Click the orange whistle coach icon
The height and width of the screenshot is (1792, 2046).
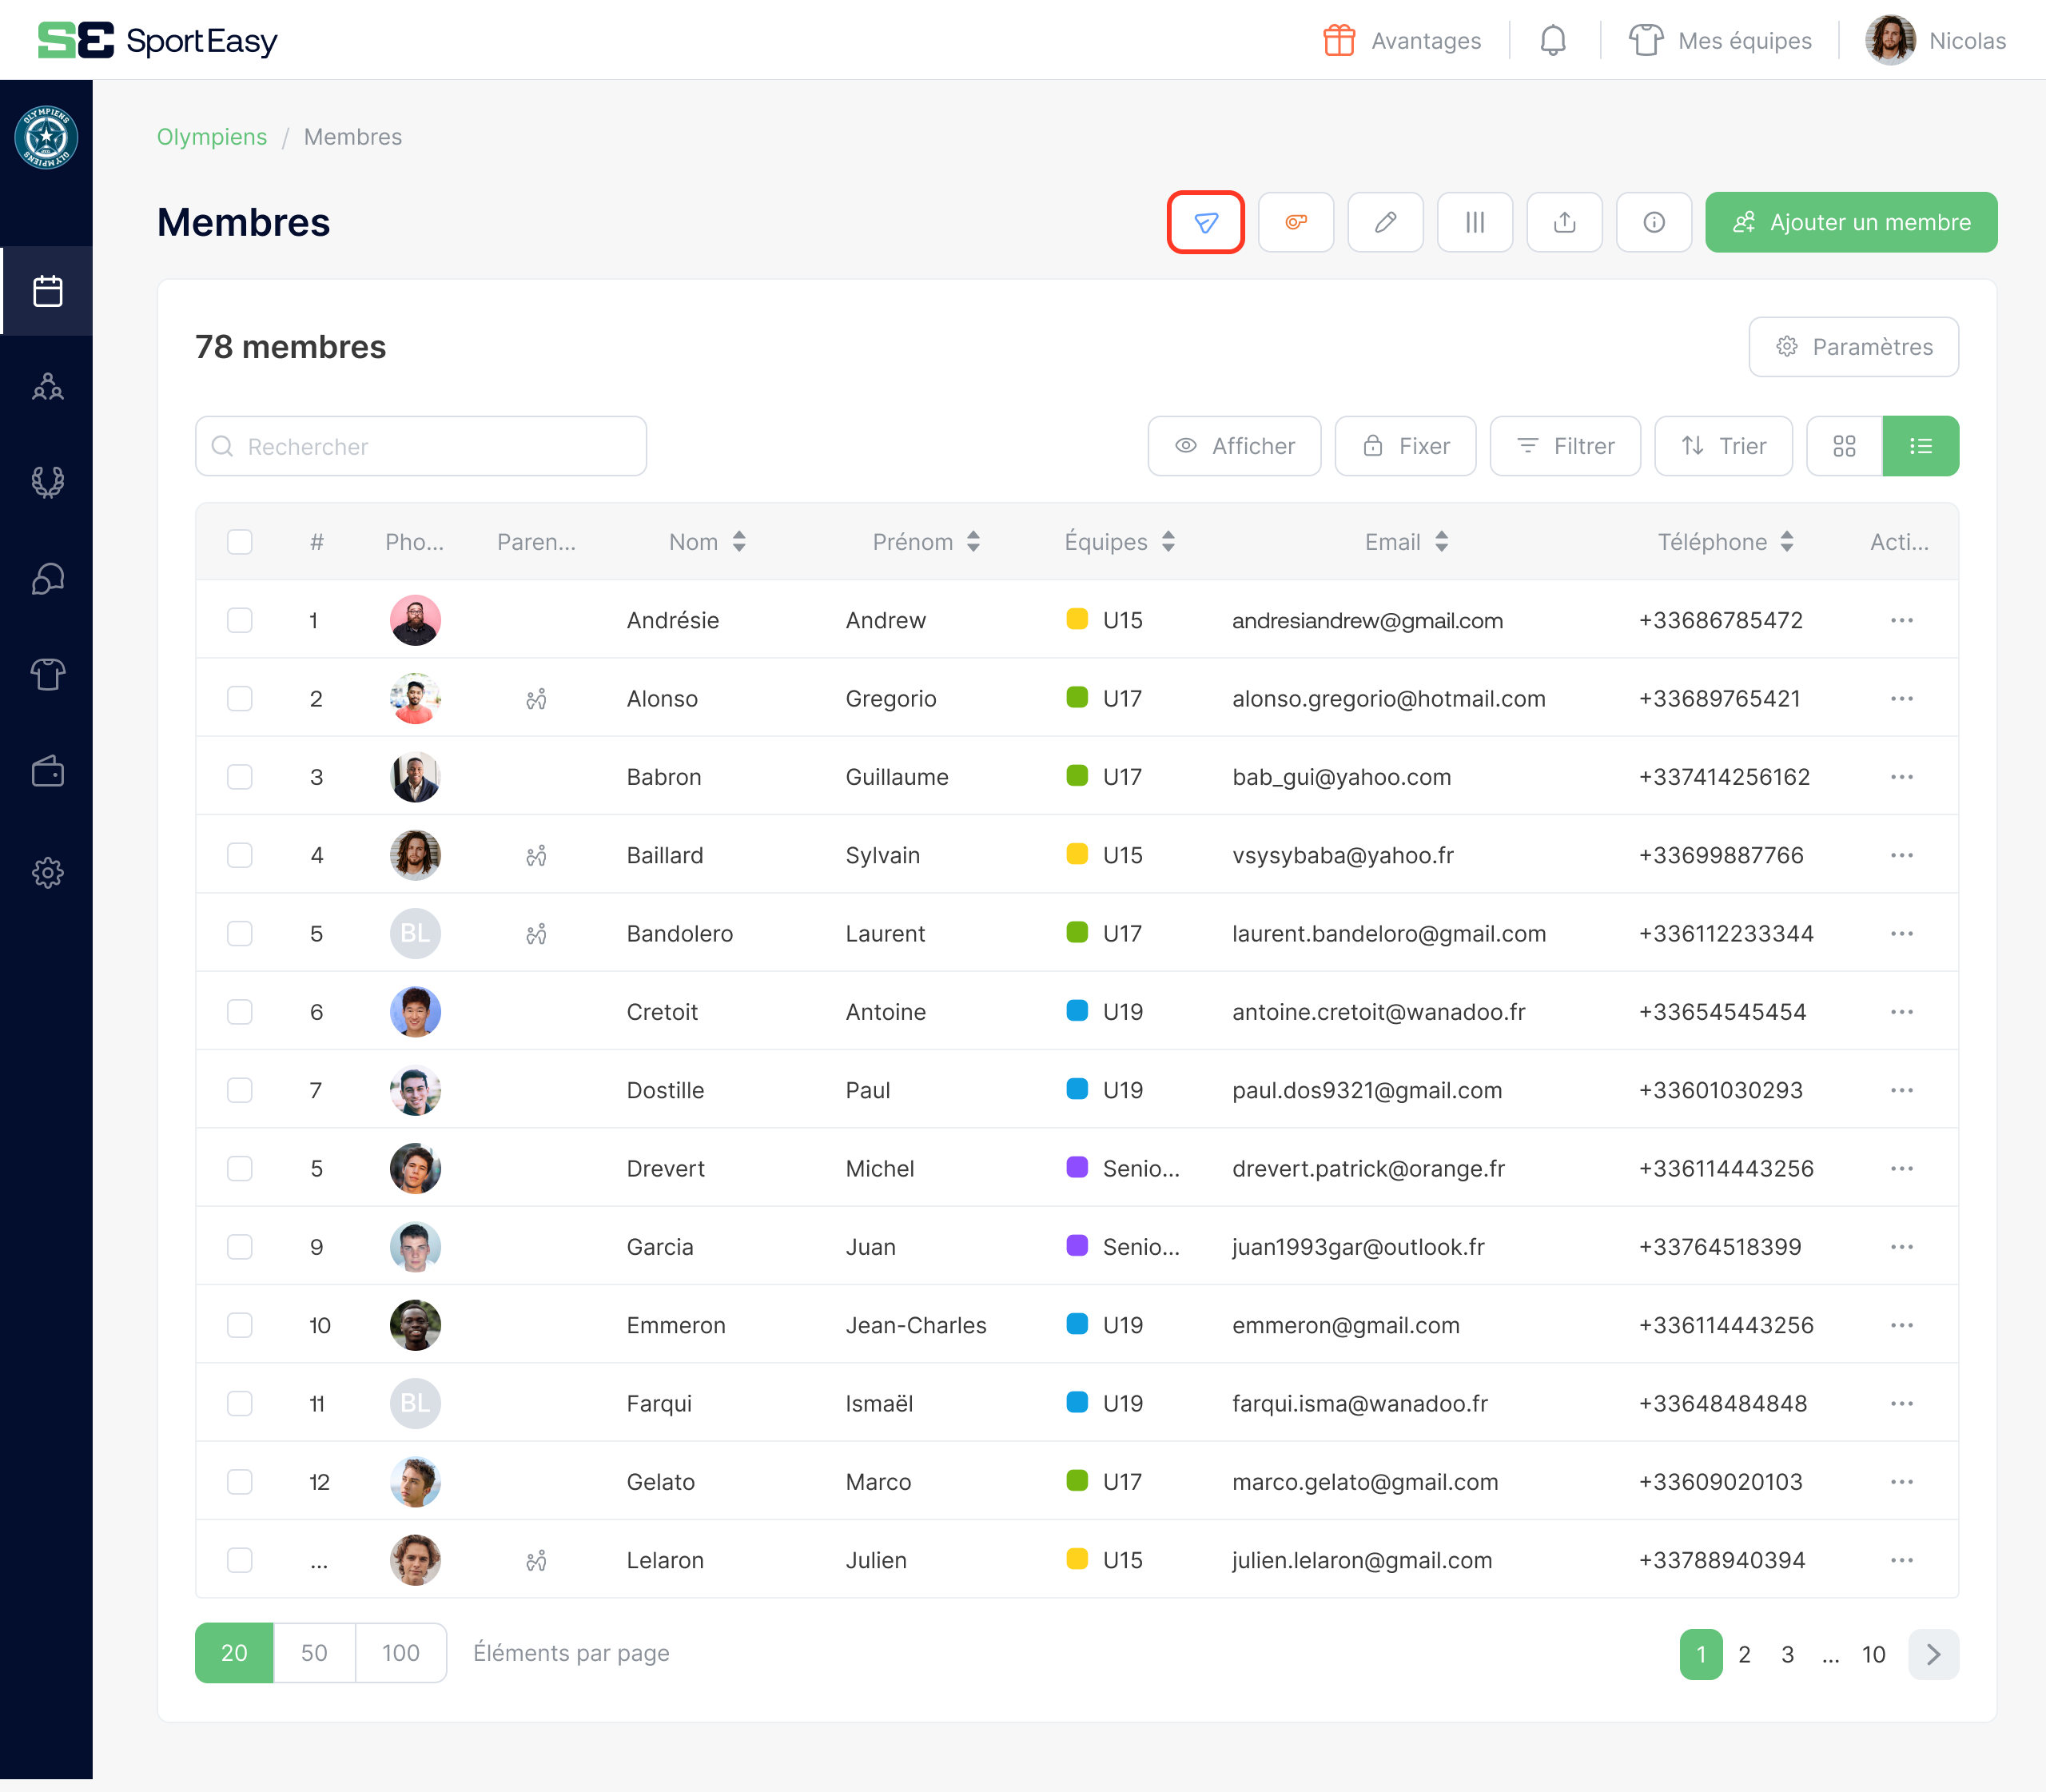pos(1295,222)
